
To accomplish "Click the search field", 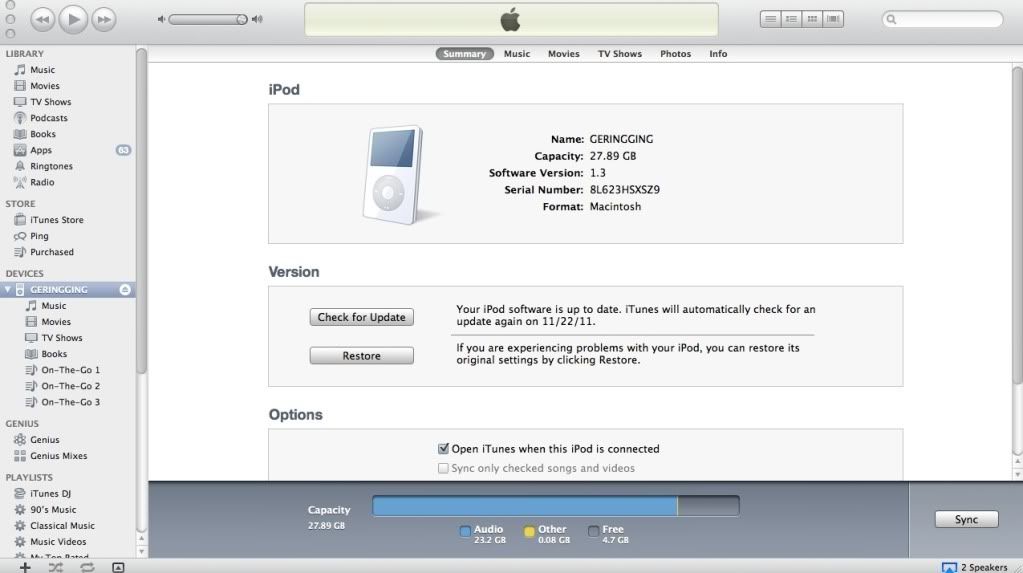I will click(x=943, y=20).
